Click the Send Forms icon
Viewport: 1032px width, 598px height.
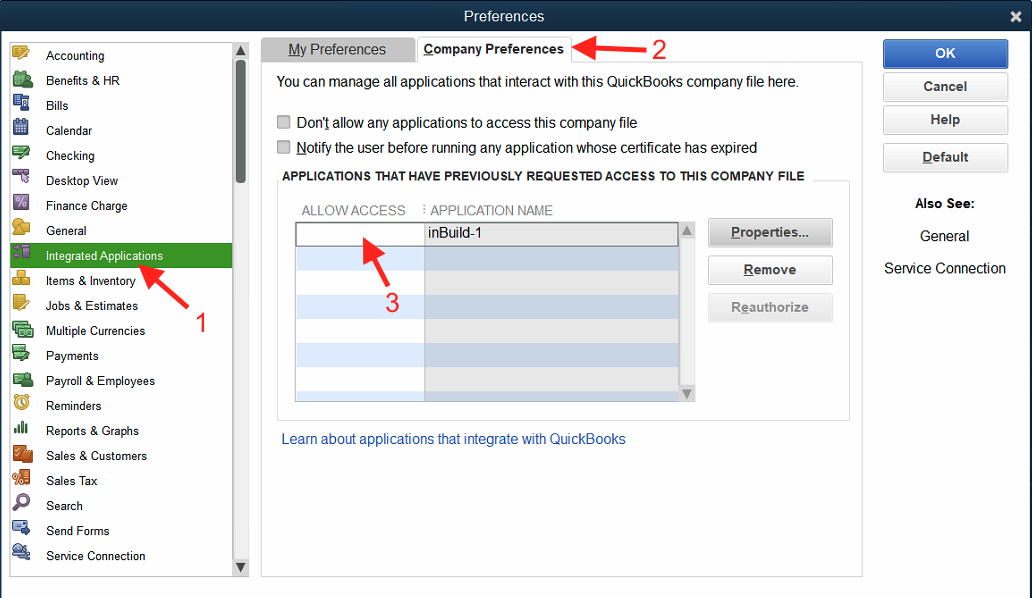point(21,529)
